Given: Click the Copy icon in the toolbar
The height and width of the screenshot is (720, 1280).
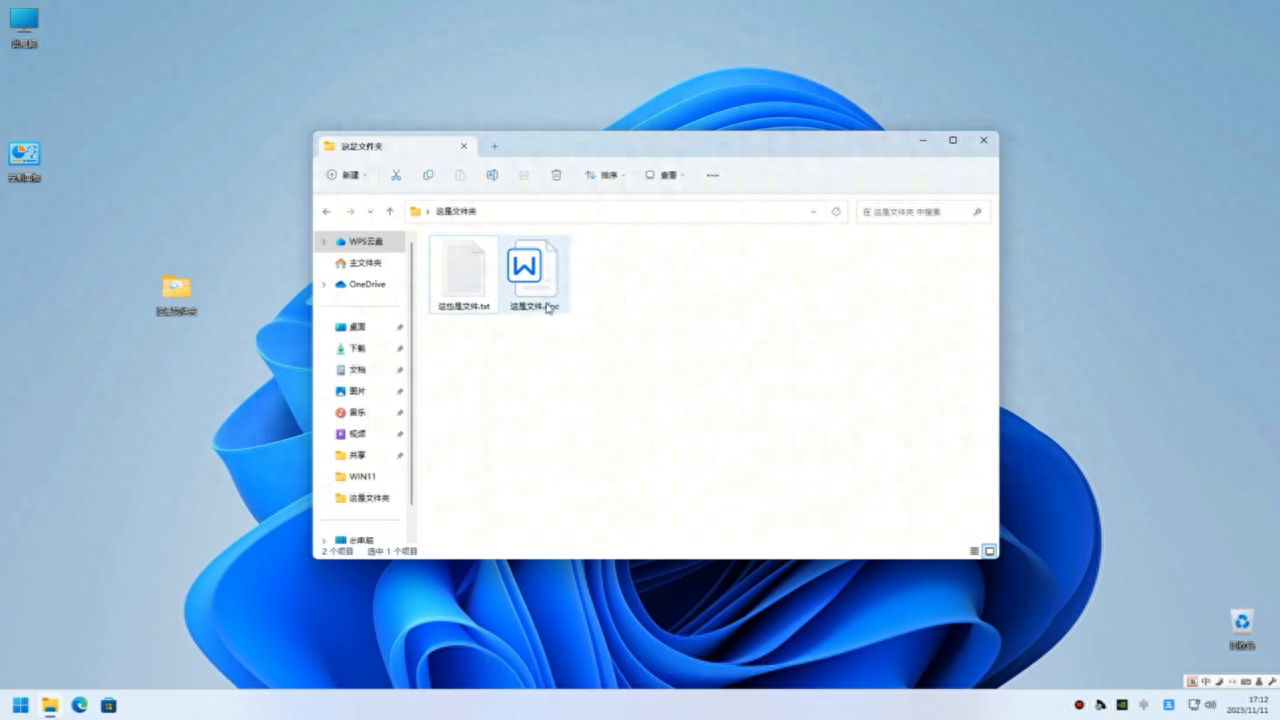Looking at the screenshot, I should [428, 175].
